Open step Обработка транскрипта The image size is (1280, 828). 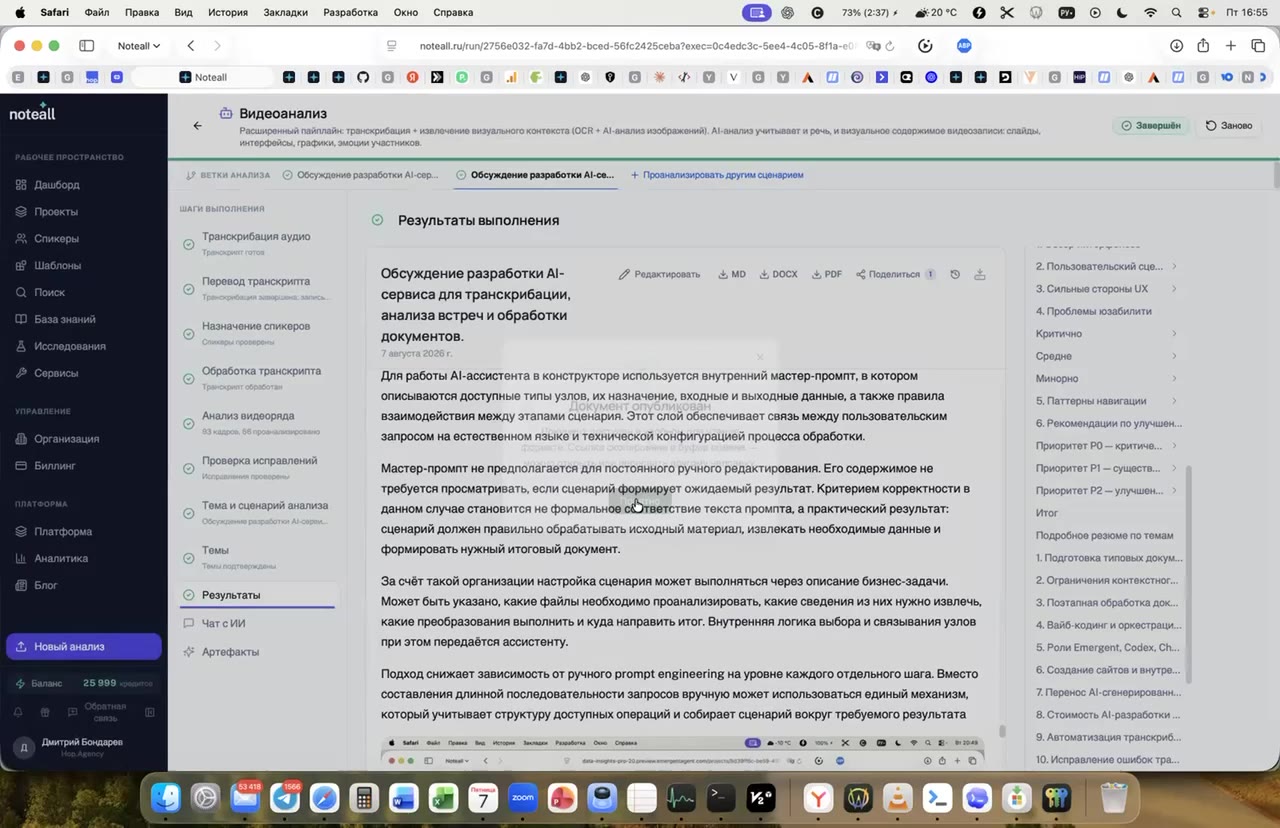pyautogui.click(x=256, y=377)
